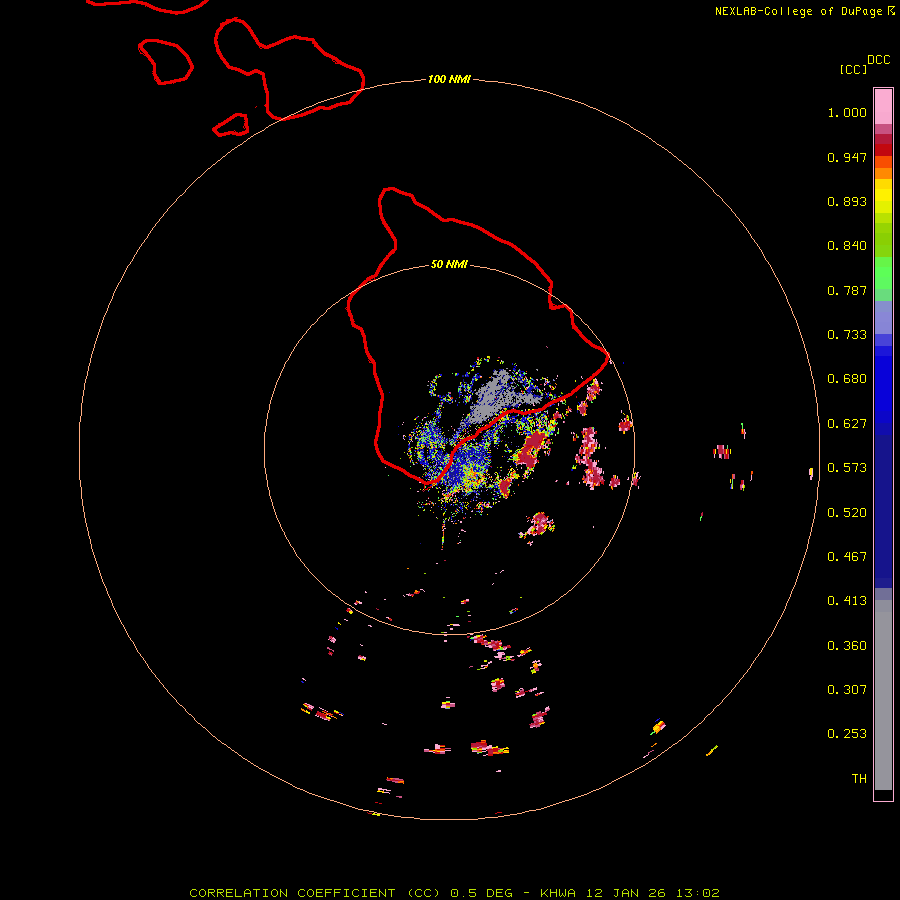900x900 pixels.
Task: Click the 0.787 color scale value
Action: pyautogui.click(x=847, y=290)
